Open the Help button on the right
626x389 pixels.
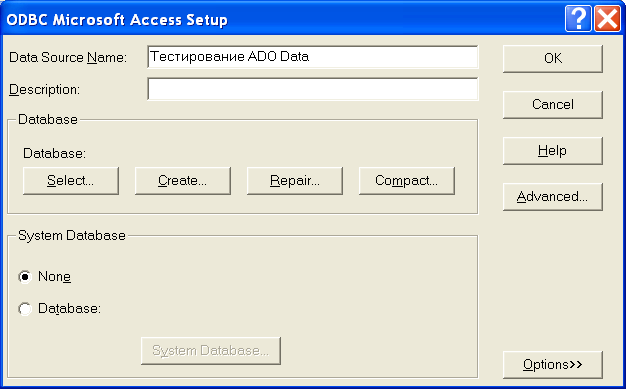[x=553, y=151]
